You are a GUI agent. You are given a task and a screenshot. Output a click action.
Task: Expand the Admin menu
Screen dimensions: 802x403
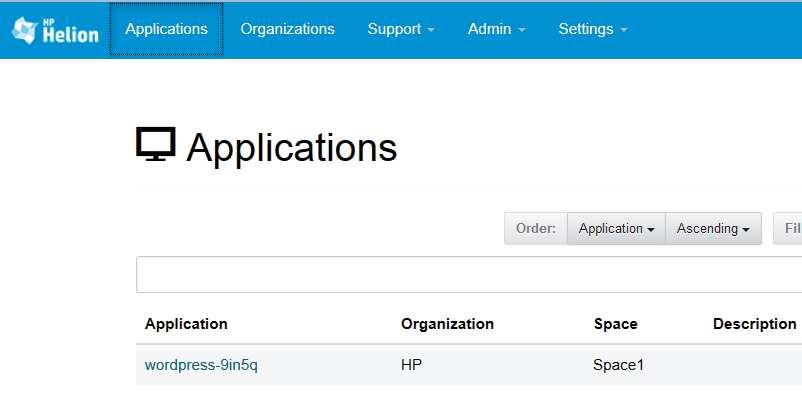tap(497, 29)
